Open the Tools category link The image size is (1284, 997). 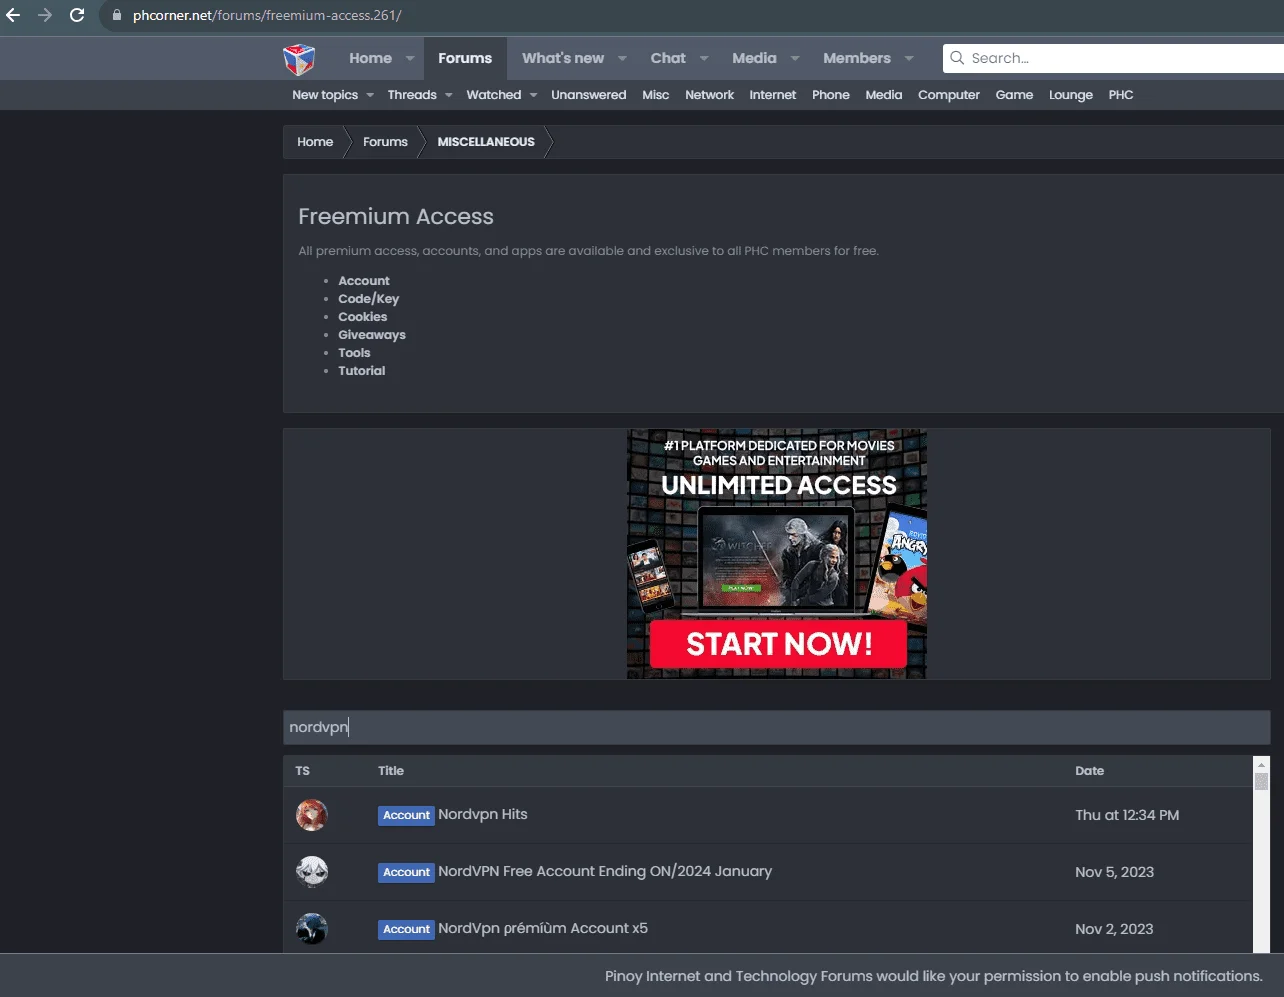point(354,353)
